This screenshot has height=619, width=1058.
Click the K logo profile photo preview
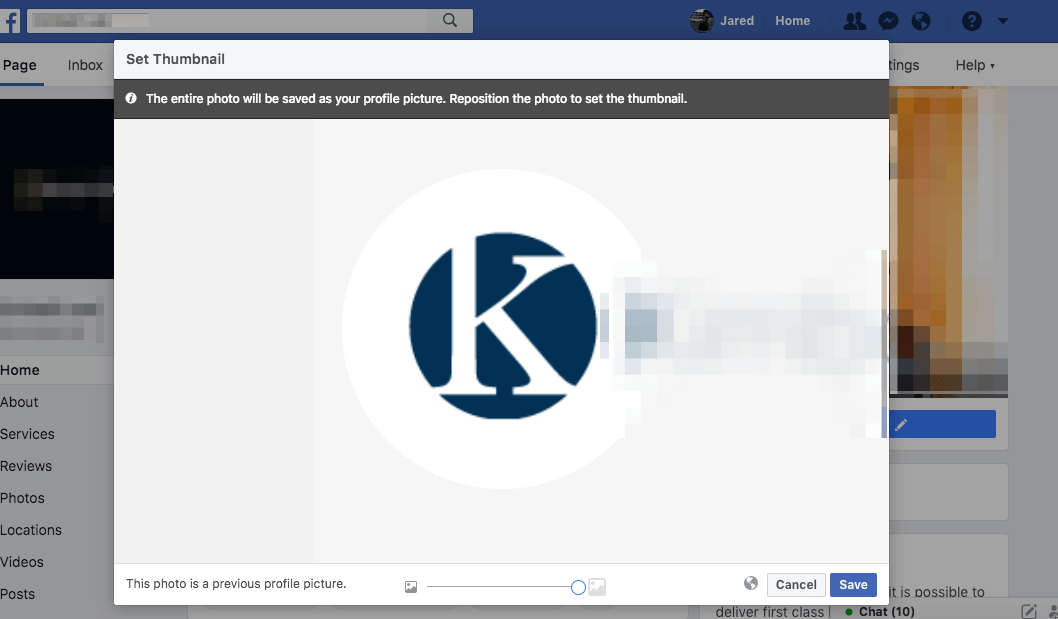pyautogui.click(x=503, y=326)
